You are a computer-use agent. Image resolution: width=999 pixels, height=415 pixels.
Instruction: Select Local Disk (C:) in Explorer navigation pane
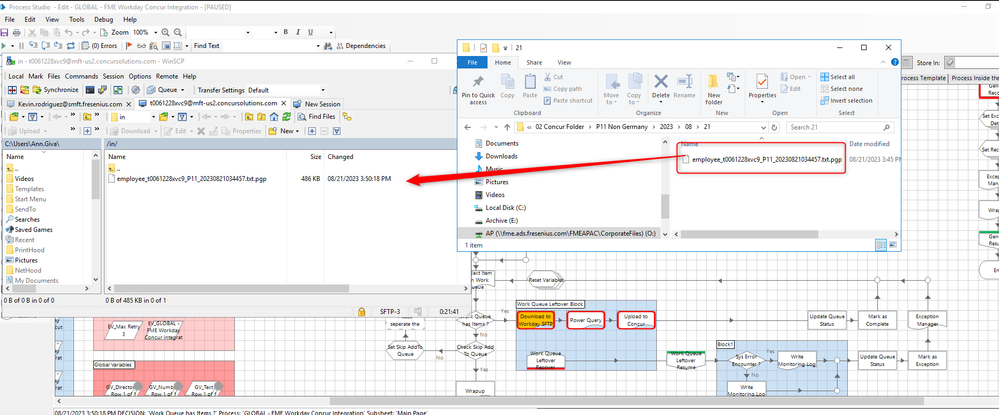pyautogui.click(x=501, y=208)
